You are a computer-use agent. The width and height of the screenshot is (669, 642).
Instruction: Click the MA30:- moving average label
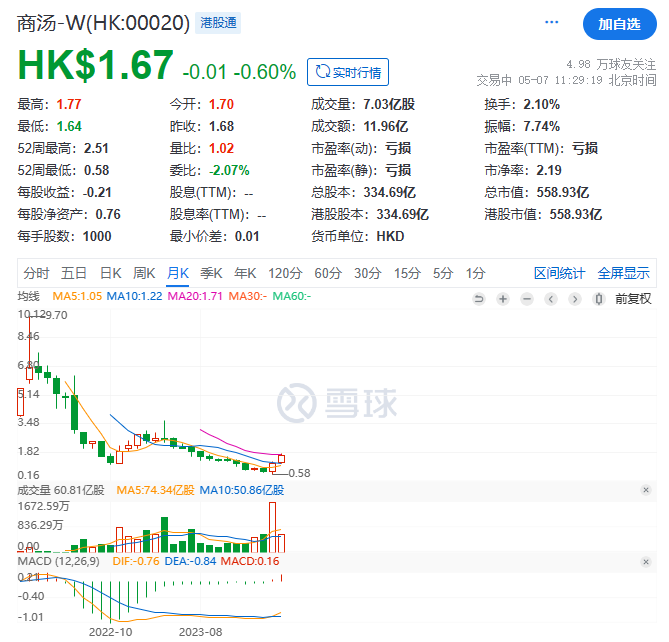pyautogui.click(x=247, y=296)
